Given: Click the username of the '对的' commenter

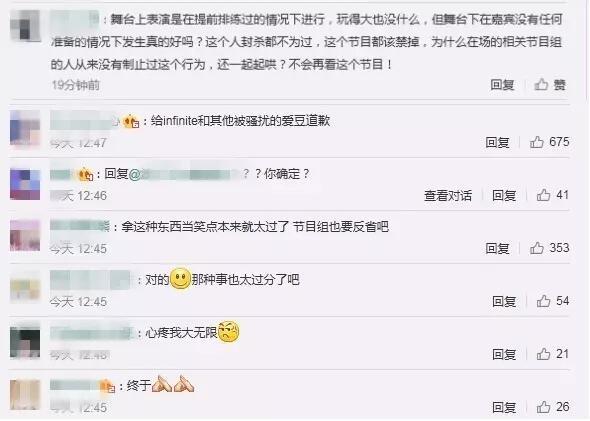Looking at the screenshot, I should tap(90, 280).
